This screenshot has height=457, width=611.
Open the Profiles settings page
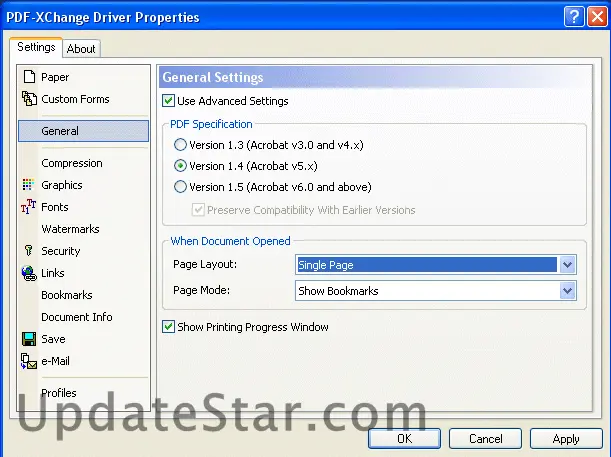(83, 393)
